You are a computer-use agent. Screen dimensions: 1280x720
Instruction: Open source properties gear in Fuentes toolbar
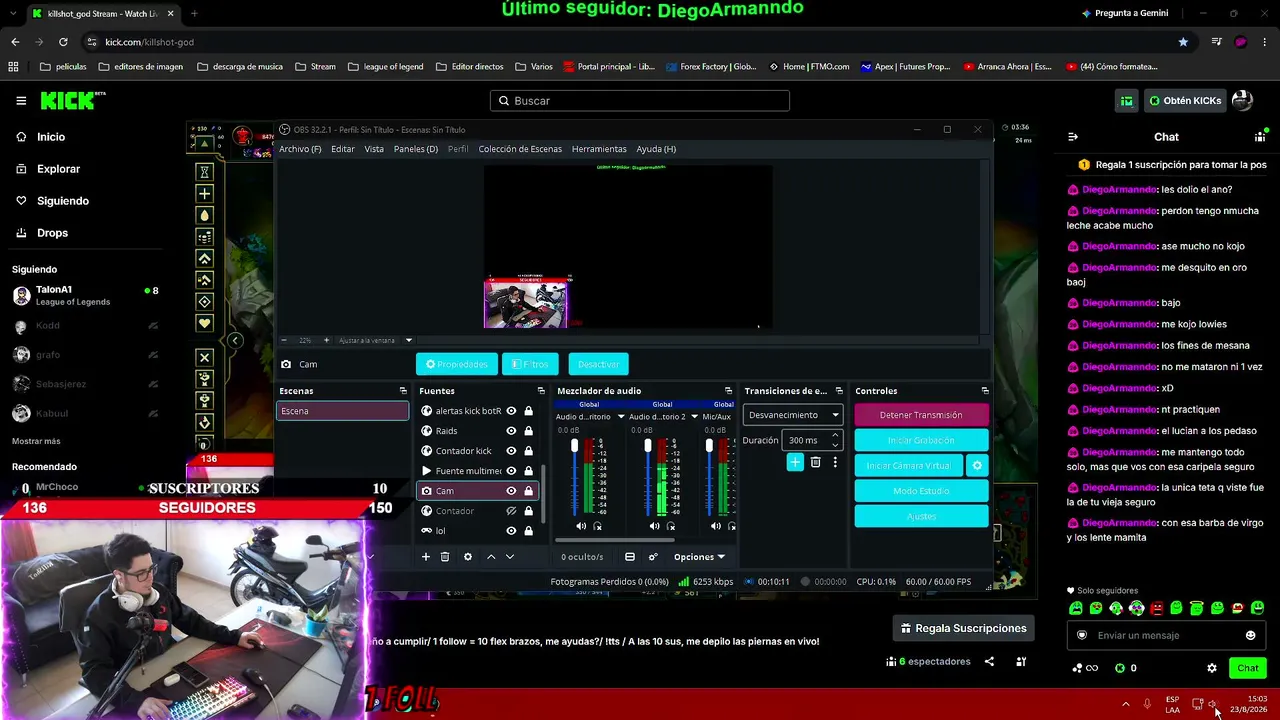[467, 557]
